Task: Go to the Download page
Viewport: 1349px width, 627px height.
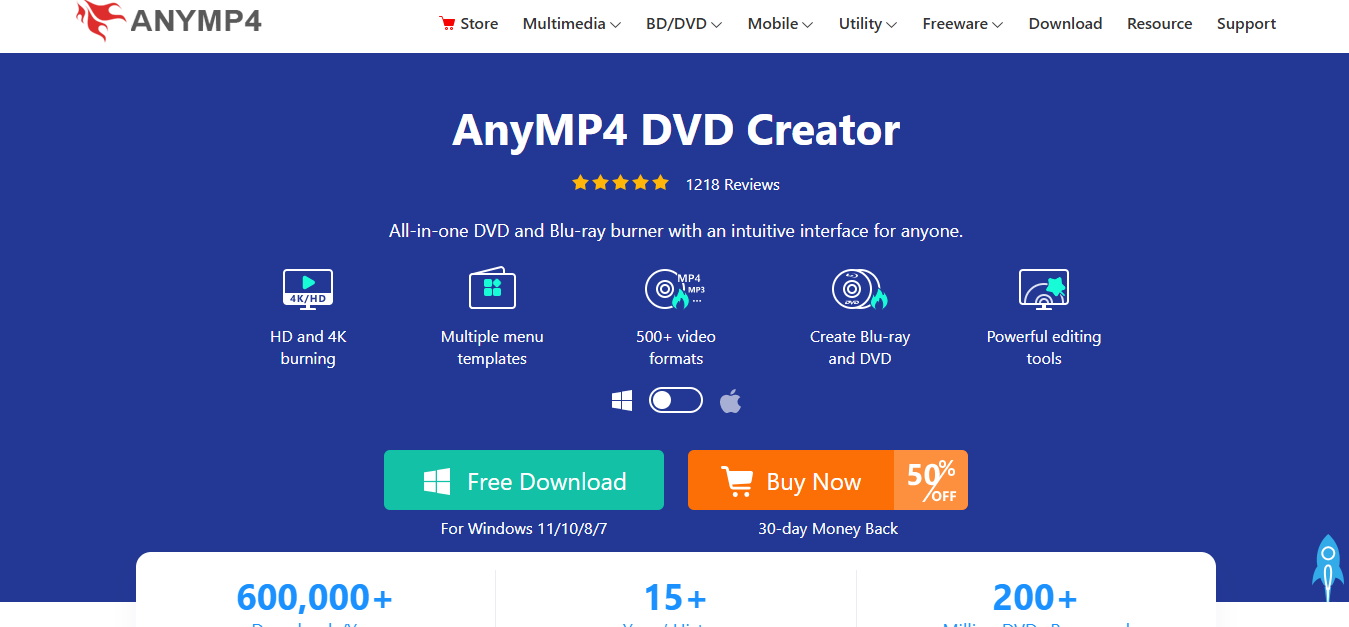Action: tap(1065, 24)
